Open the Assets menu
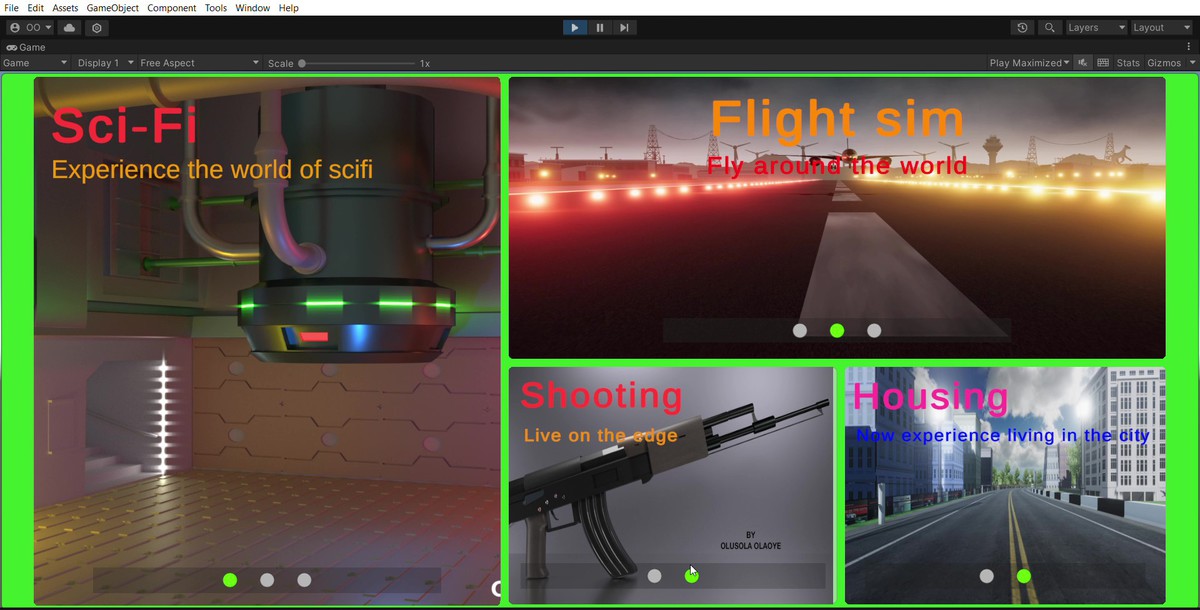The width and height of the screenshot is (1200, 610). point(65,7)
